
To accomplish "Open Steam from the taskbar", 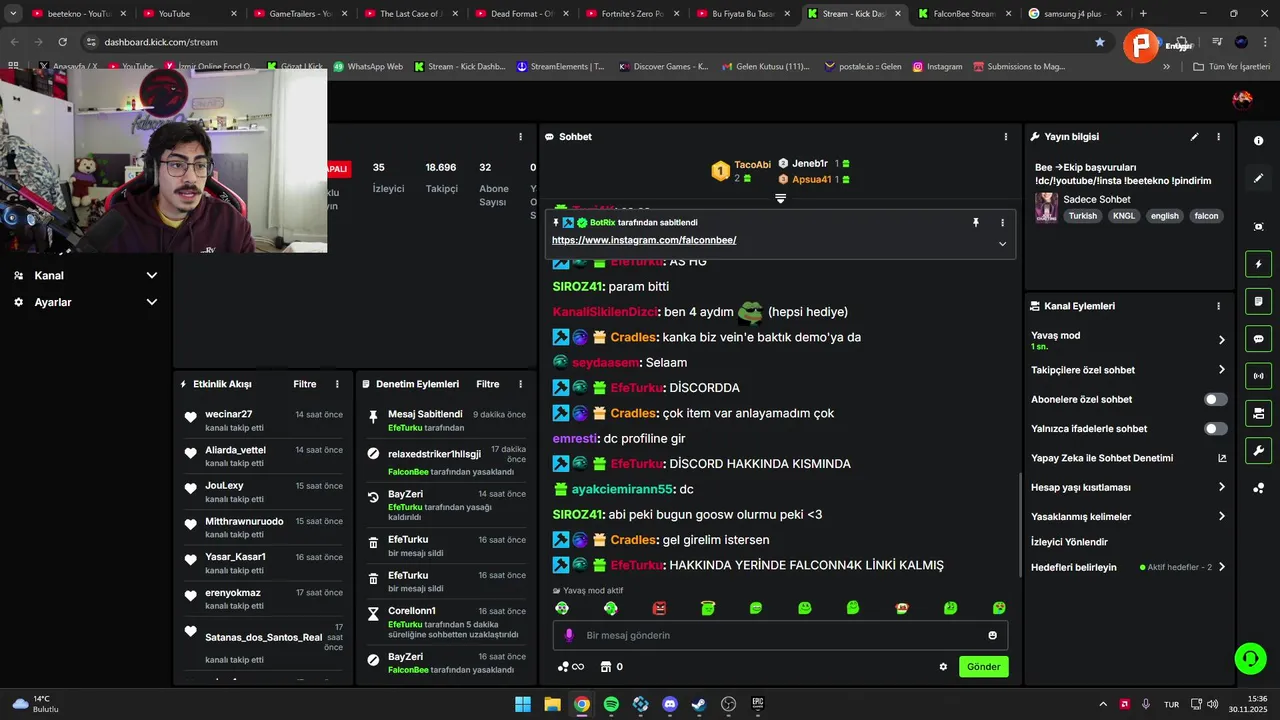I will click(699, 704).
